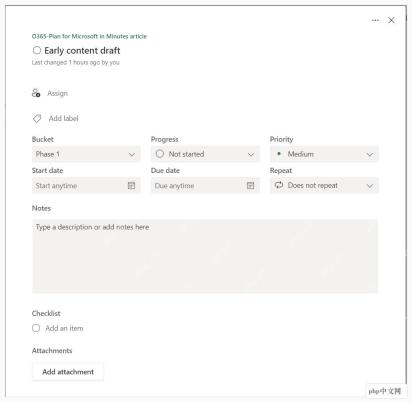Mark Early content draft task complete
This screenshot has width=412, height=402.
[37, 50]
